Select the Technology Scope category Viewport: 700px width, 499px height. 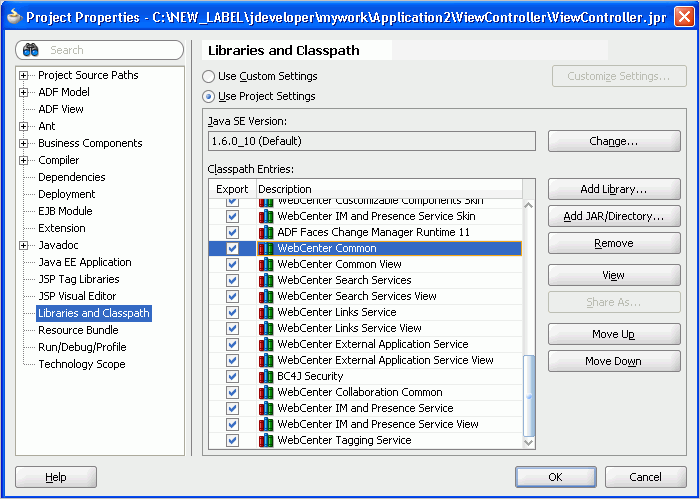pyautogui.click(x=82, y=364)
